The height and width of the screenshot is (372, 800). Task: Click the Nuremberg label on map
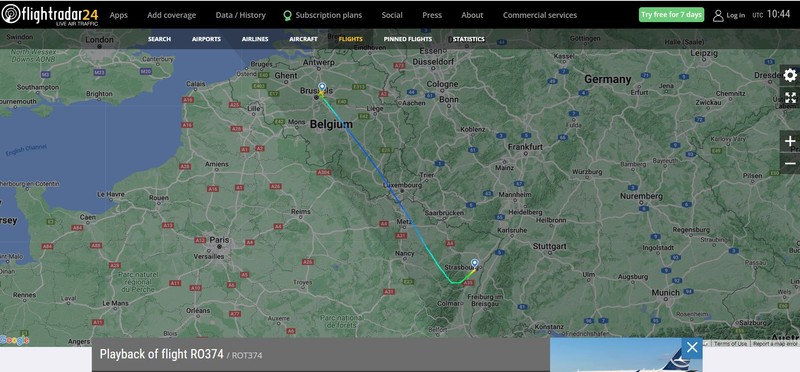(641, 196)
